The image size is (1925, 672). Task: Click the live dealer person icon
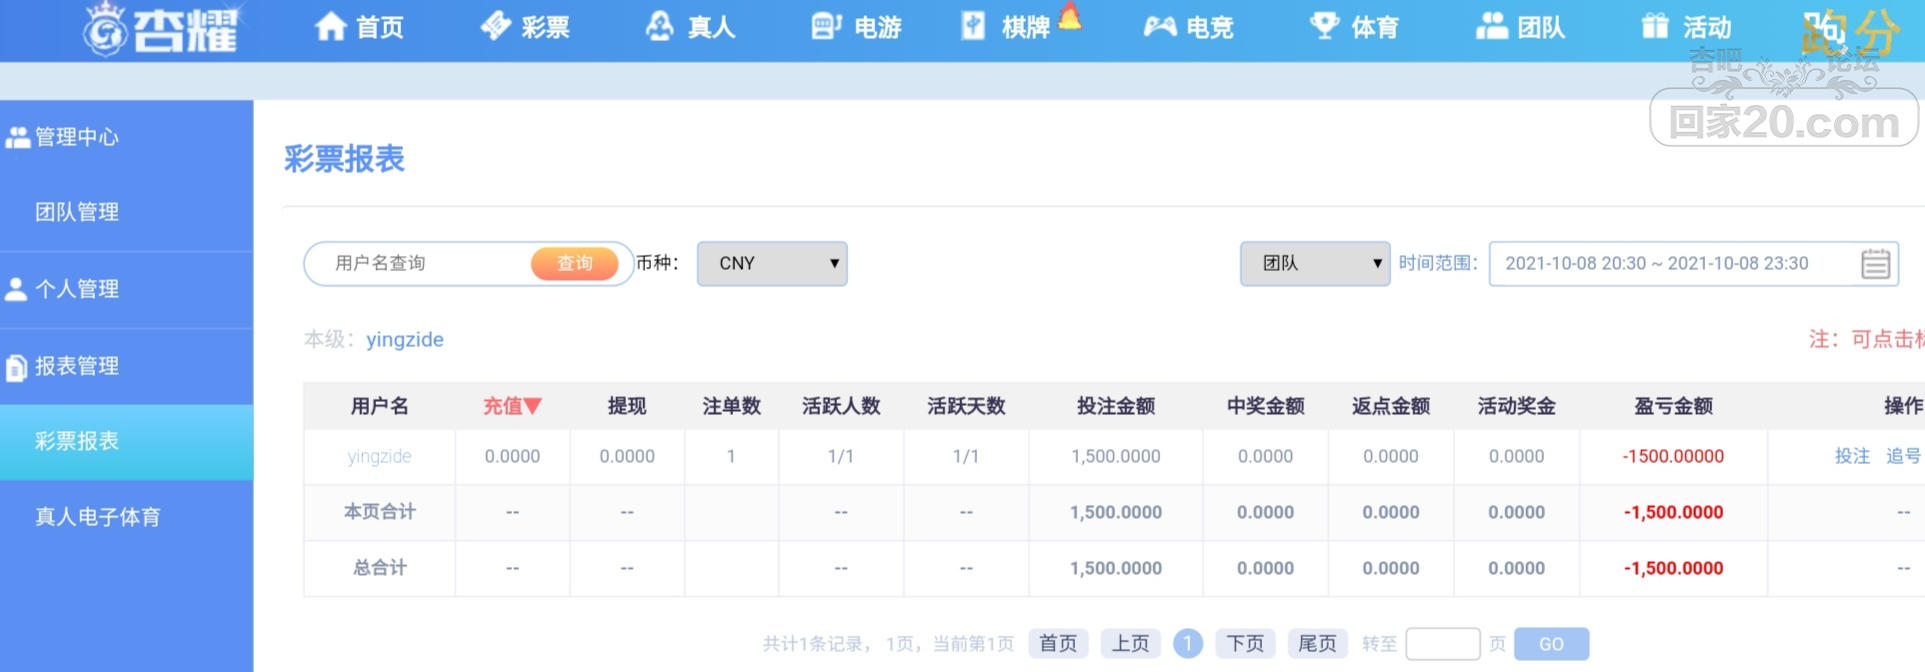660,27
